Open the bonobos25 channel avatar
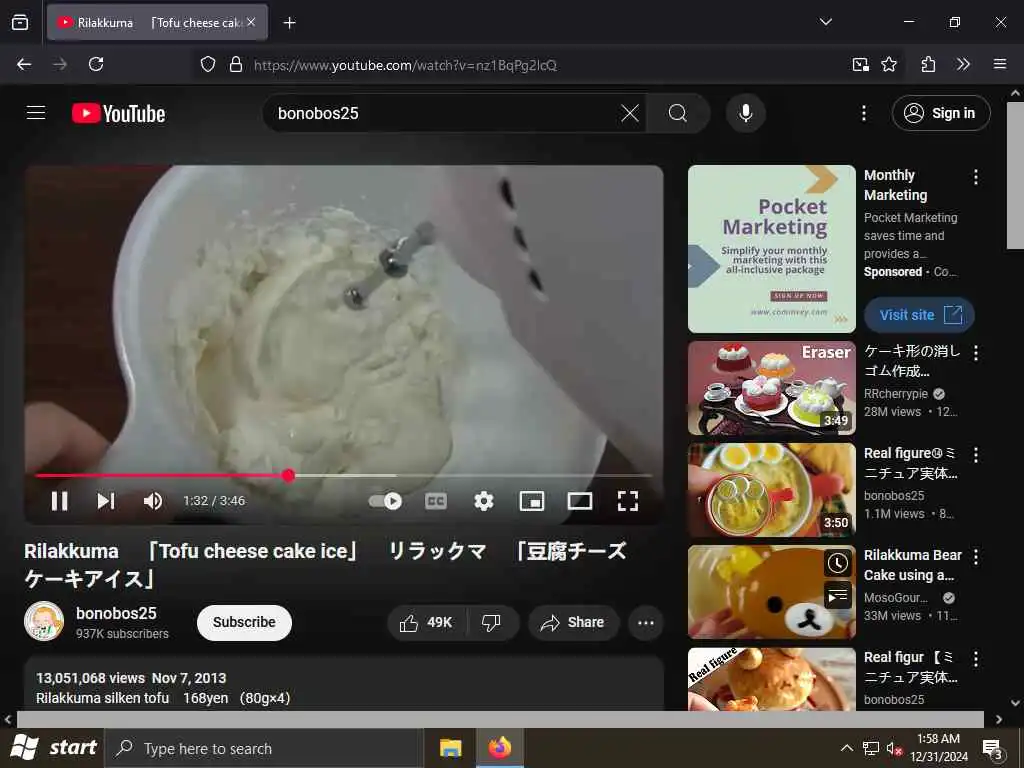The image size is (1024, 768). click(44, 621)
